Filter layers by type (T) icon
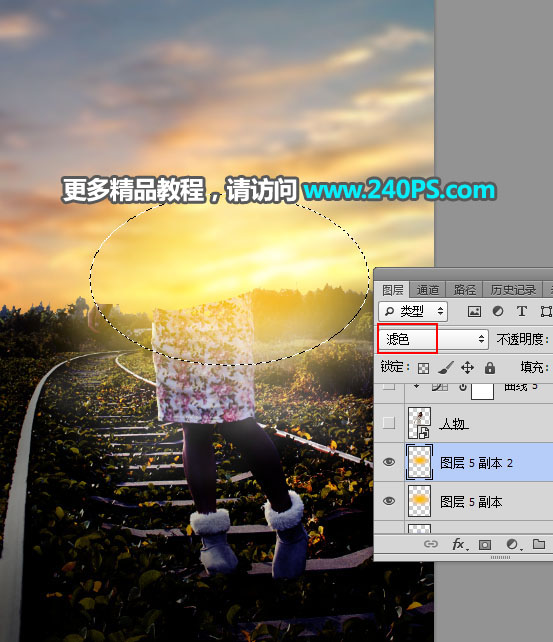The width and height of the screenshot is (553, 642). [521, 312]
